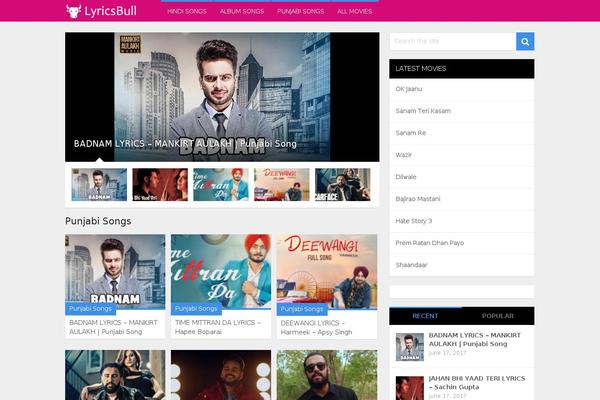Image resolution: width=600 pixels, height=400 pixels.
Task: Click the LyricsBull bull logo icon
Action: 73,11
